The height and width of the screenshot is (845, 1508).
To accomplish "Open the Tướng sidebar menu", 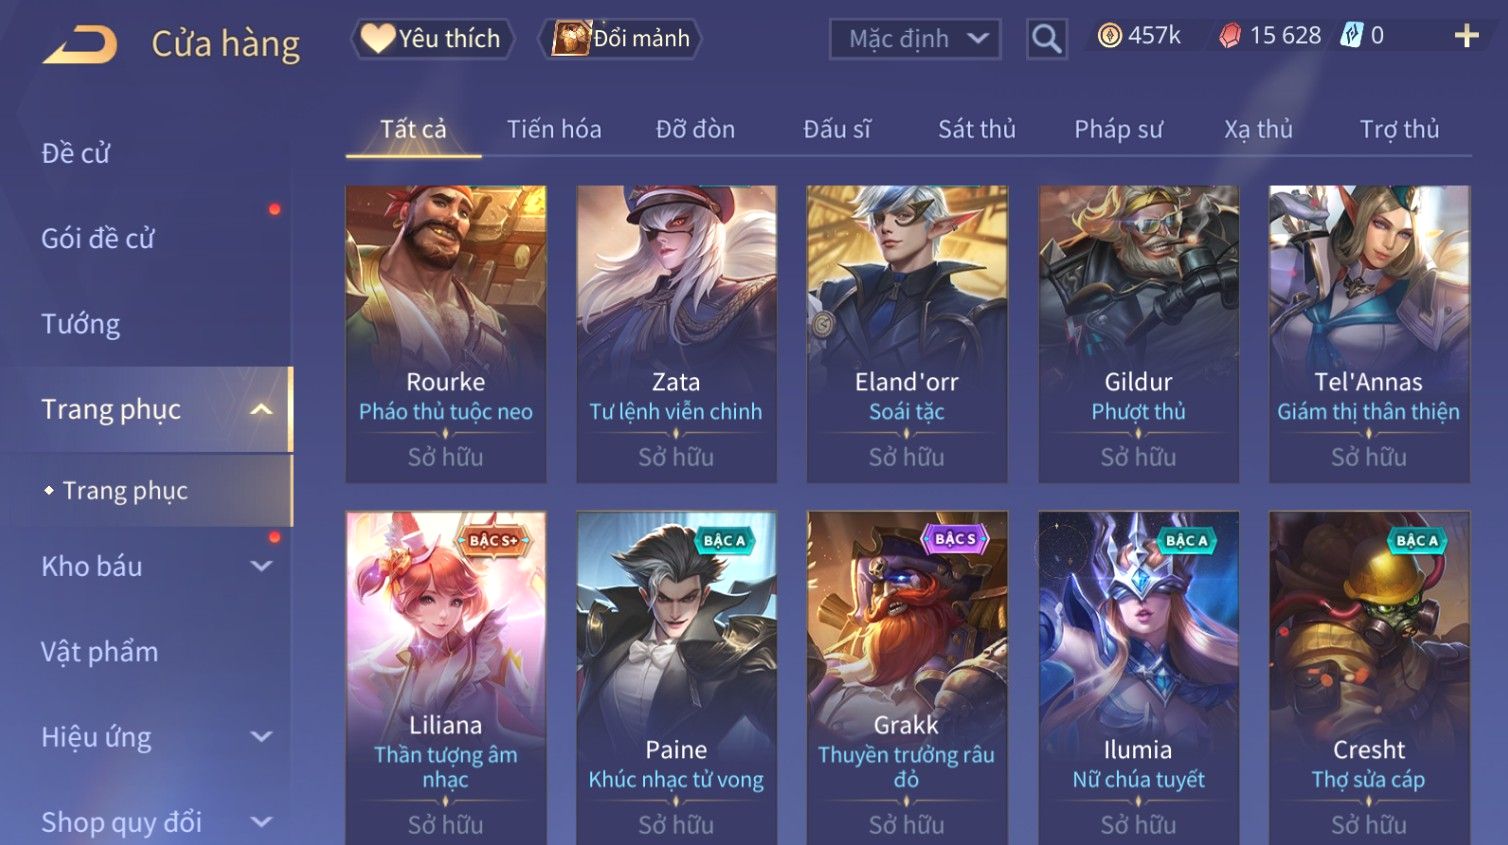I will click(x=81, y=324).
